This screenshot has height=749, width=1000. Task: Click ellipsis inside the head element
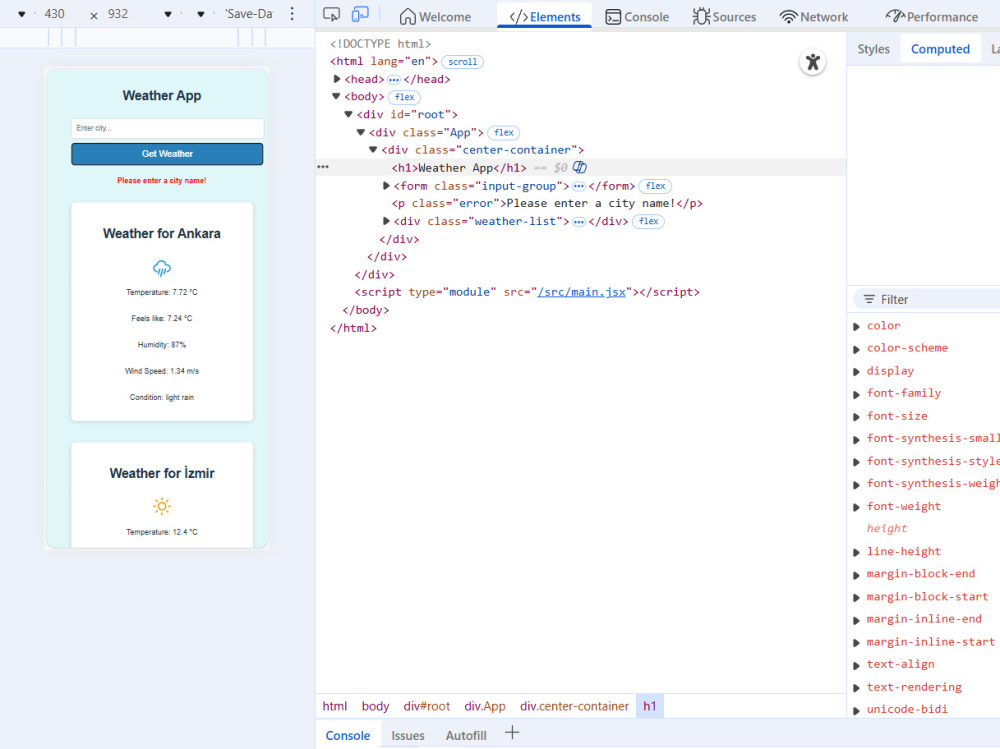393,80
